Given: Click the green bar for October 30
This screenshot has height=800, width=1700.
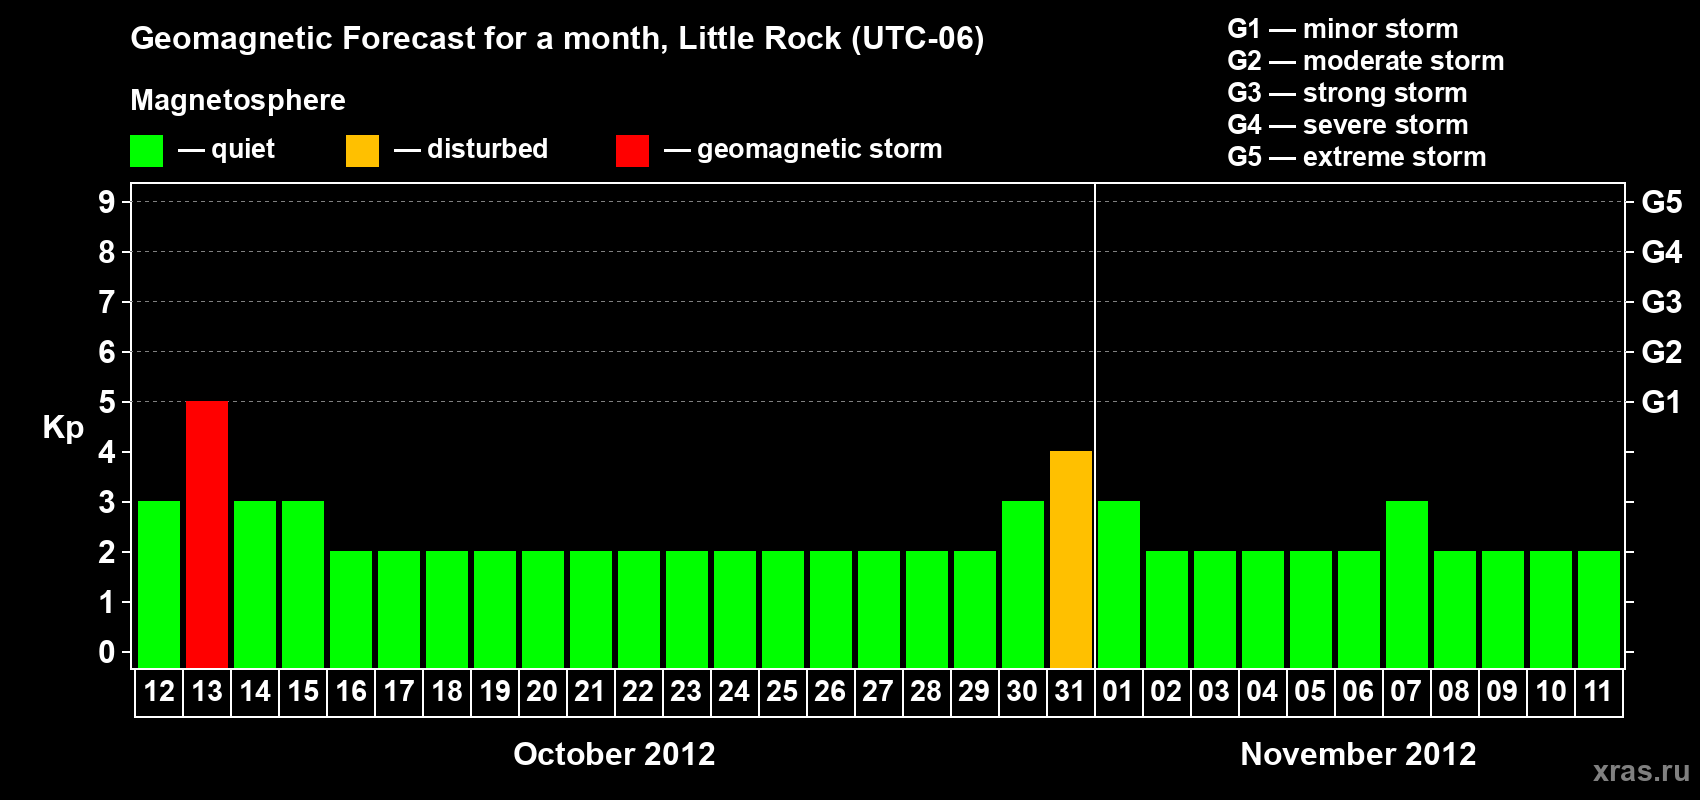Looking at the screenshot, I should click(x=1023, y=584).
